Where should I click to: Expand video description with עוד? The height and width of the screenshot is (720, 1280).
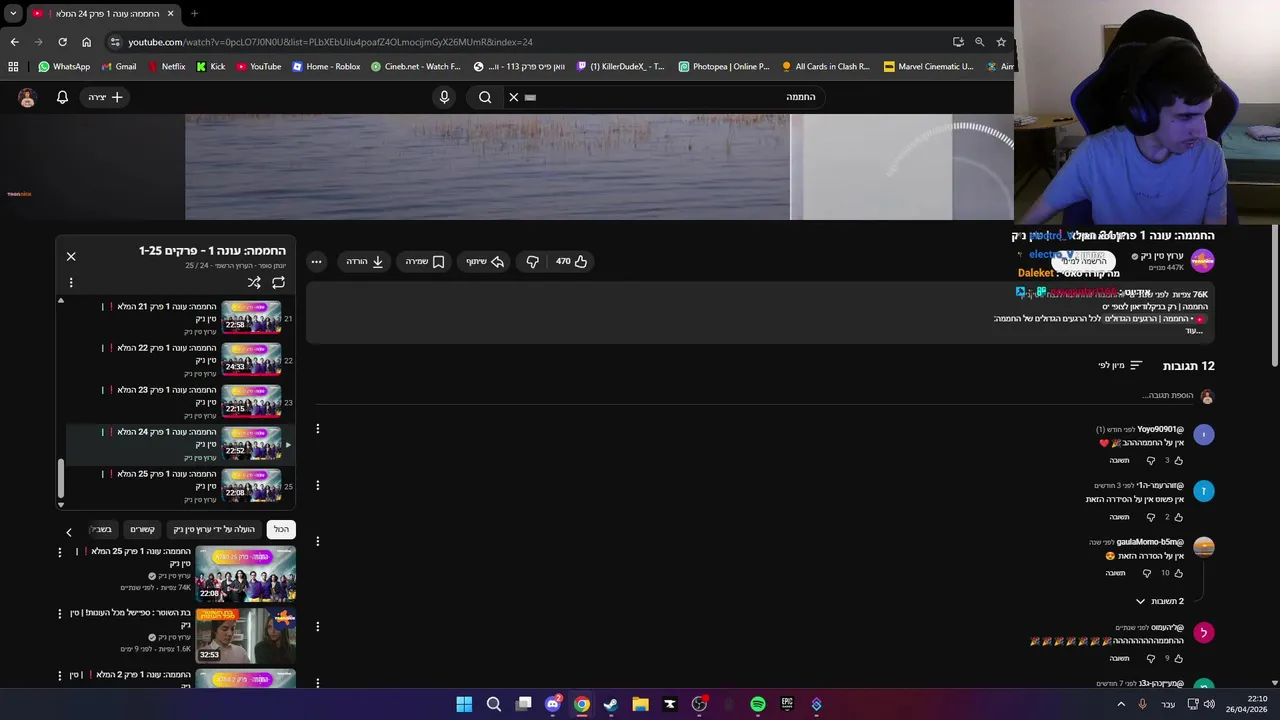(1193, 331)
